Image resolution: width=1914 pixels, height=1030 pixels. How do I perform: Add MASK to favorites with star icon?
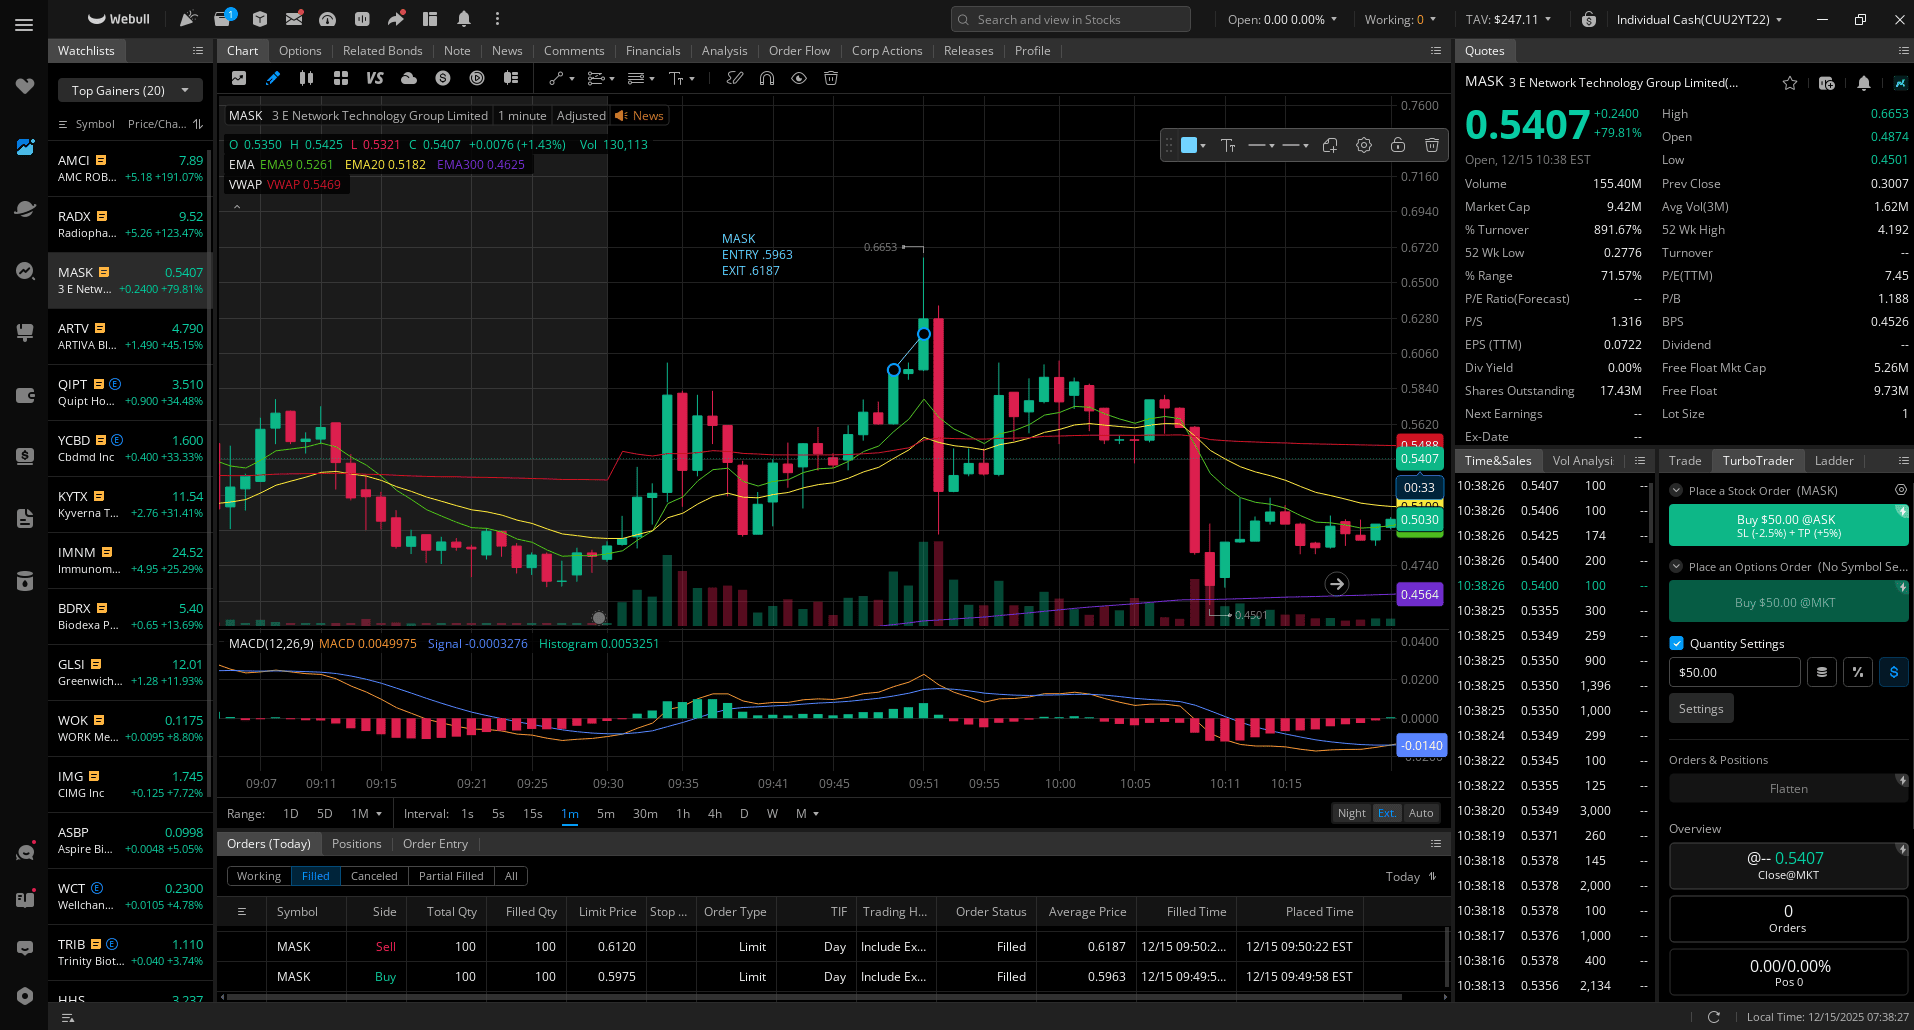pyautogui.click(x=1790, y=83)
